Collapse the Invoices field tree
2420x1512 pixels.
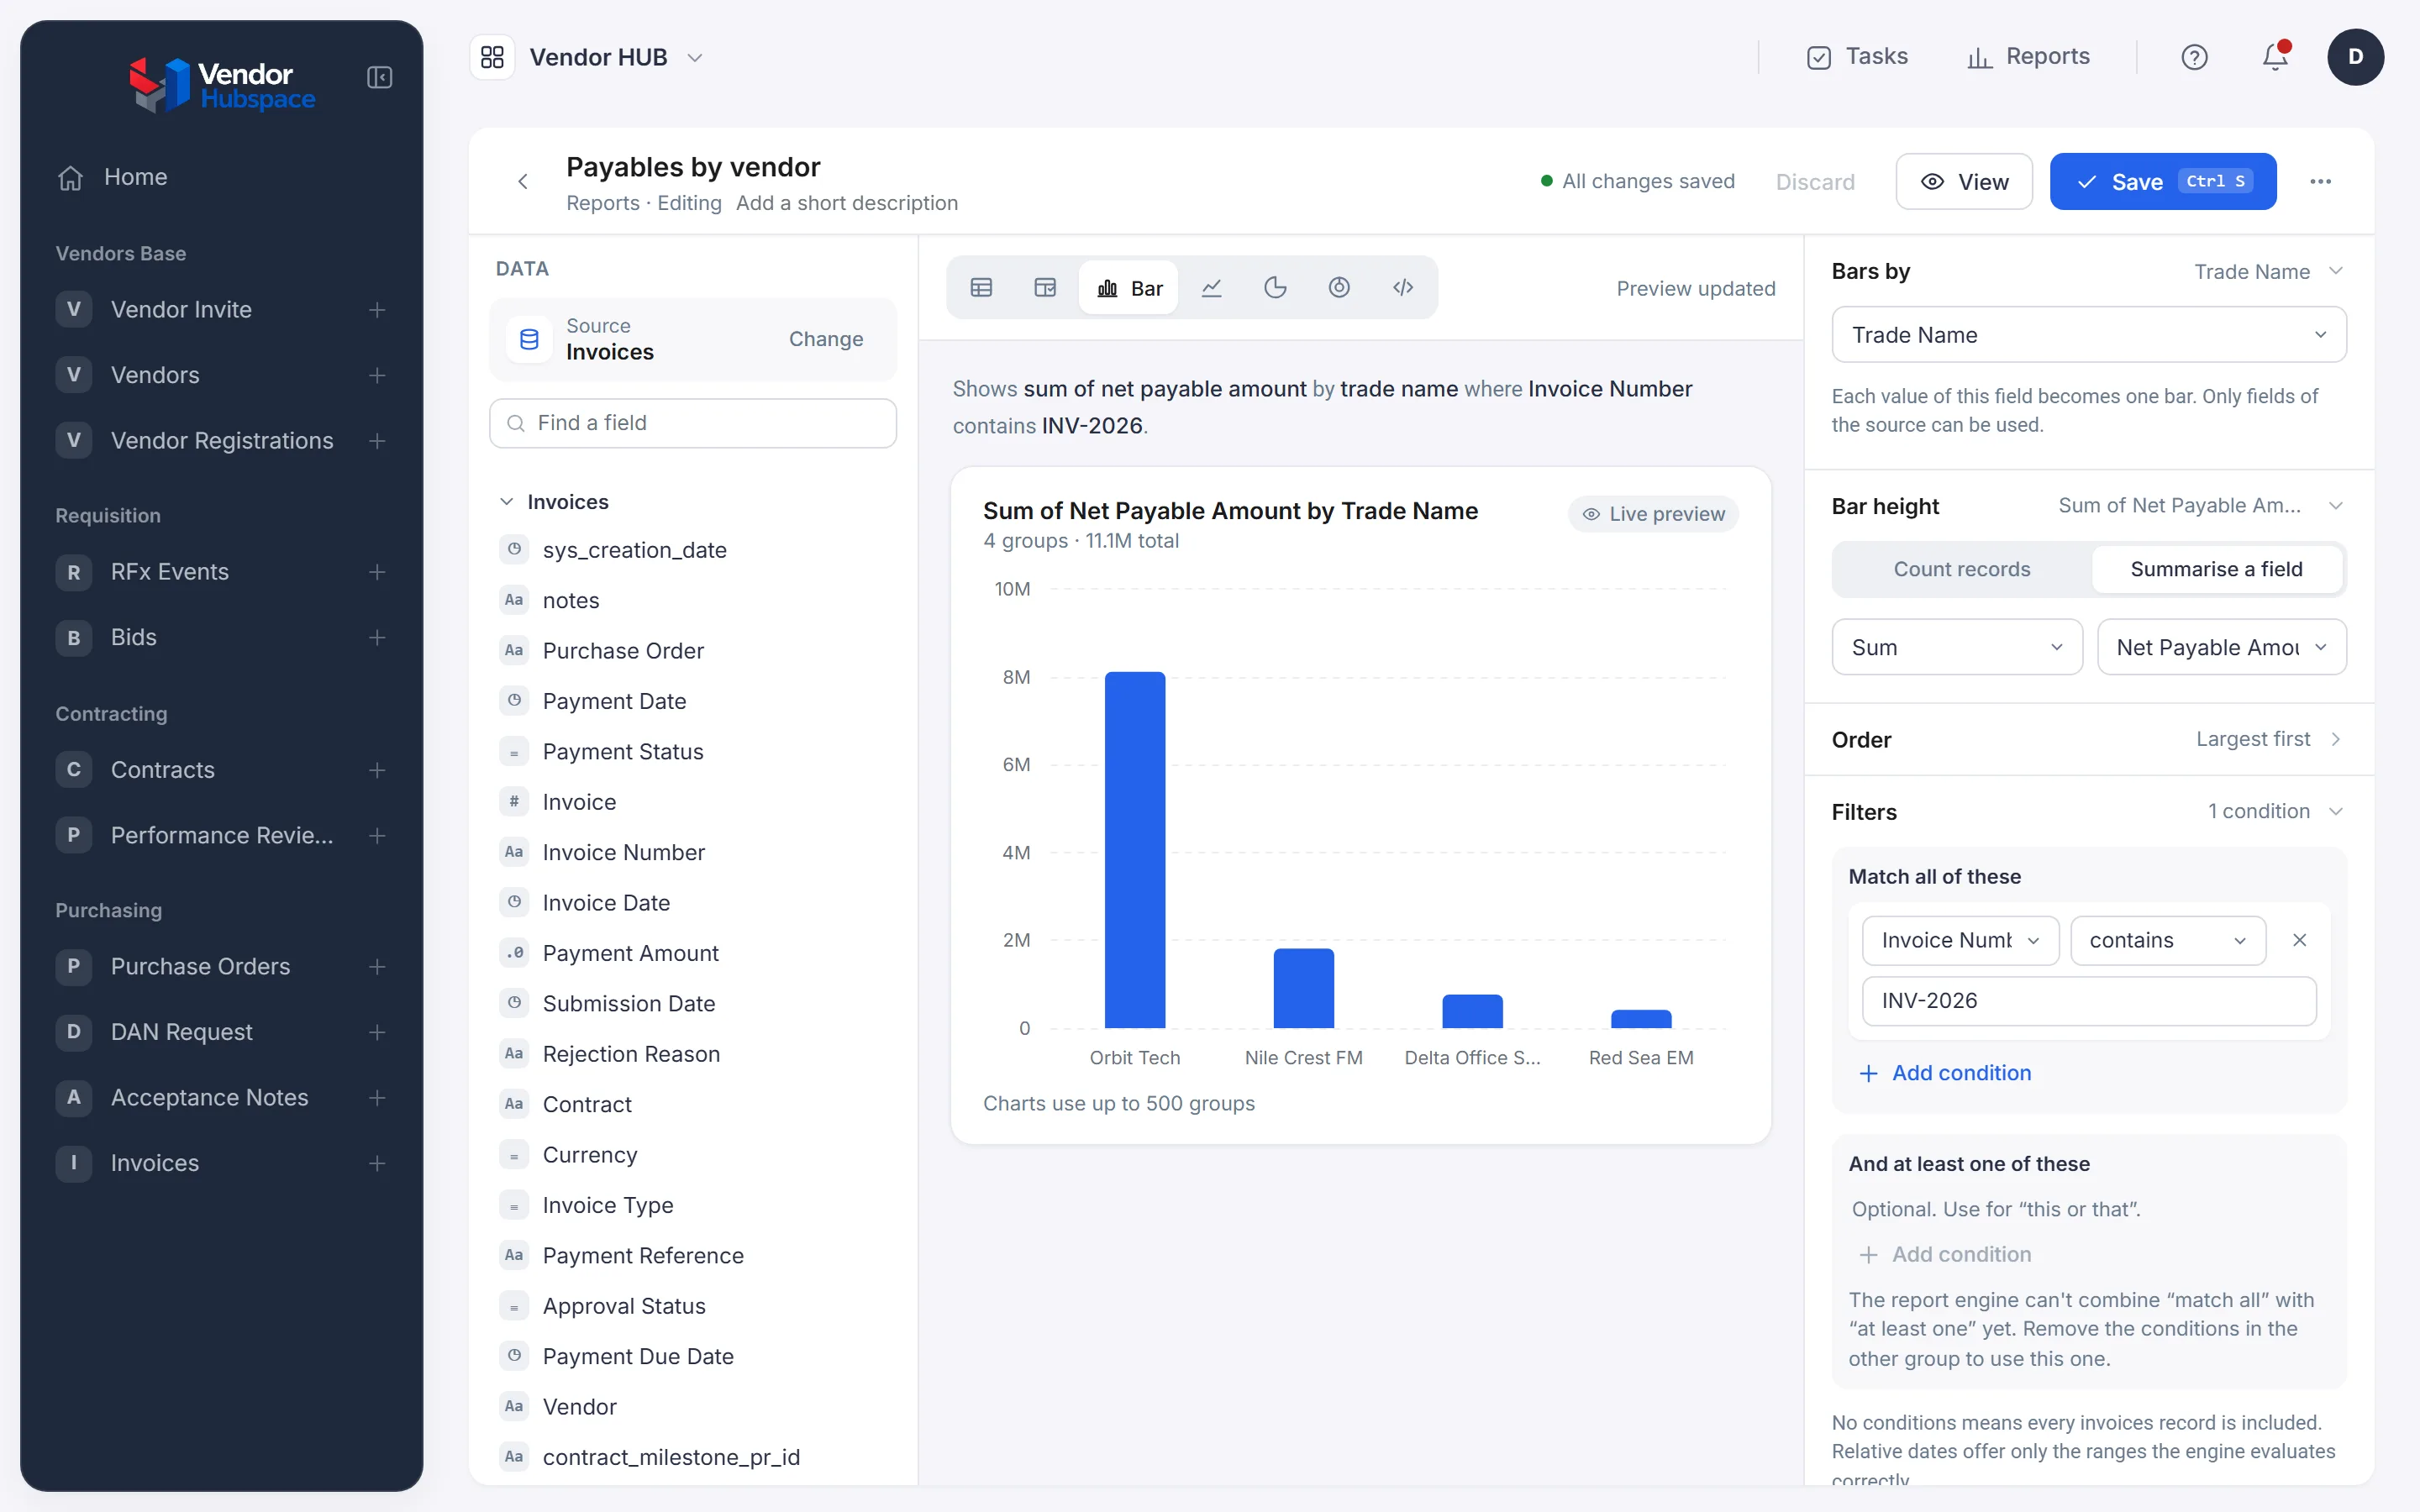(x=507, y=502)
